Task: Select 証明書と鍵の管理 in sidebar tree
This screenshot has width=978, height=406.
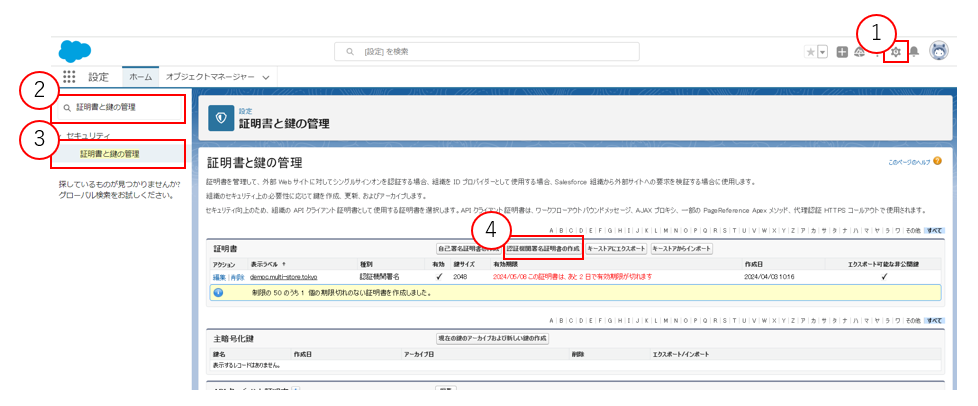Action: coord(110,154)
